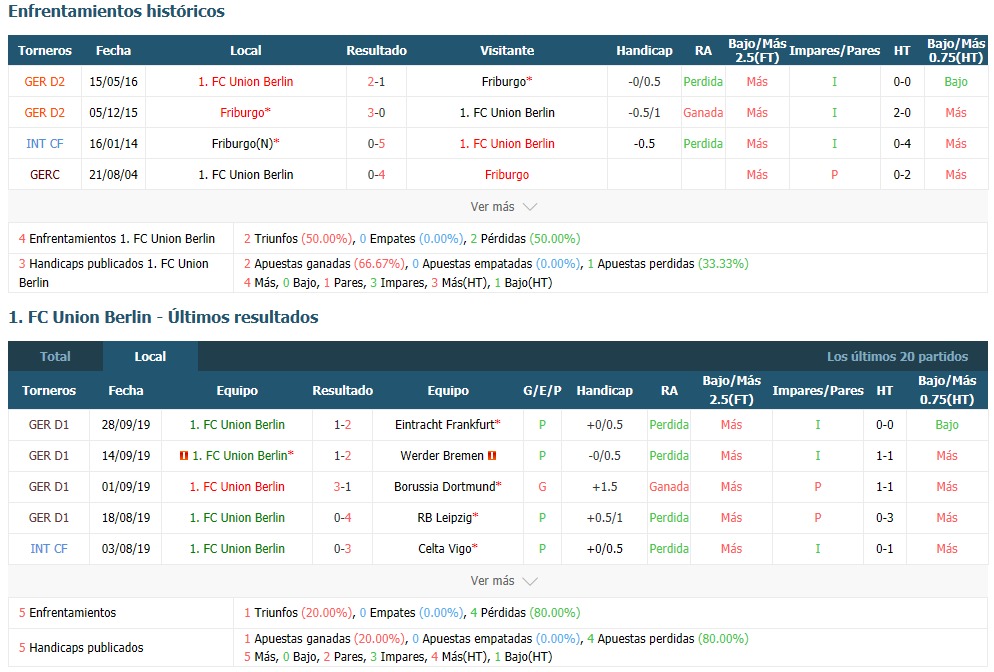Screen dimensions: 994x672
Task: Click HT score 0-3 for Leipzig match
Action: click(x=884, y=518)
